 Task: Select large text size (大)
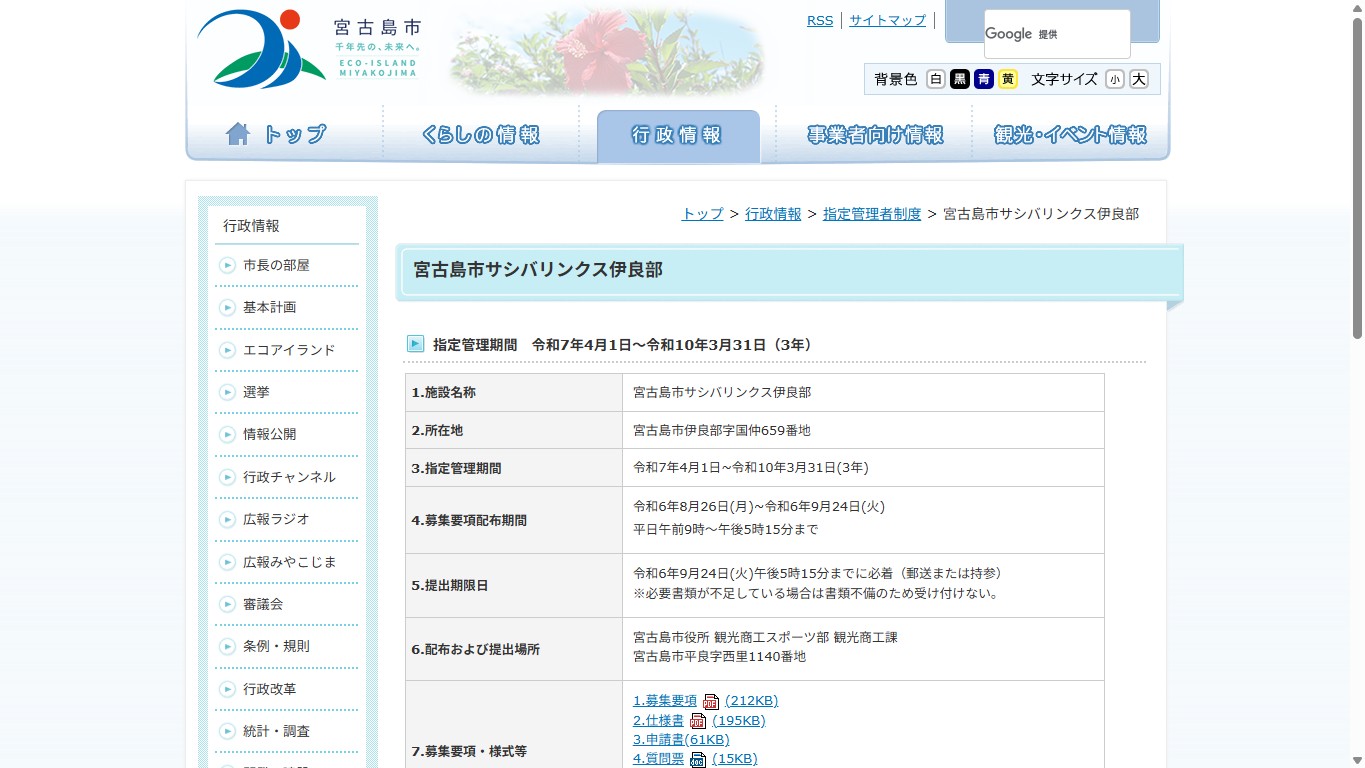[1139, 79]
